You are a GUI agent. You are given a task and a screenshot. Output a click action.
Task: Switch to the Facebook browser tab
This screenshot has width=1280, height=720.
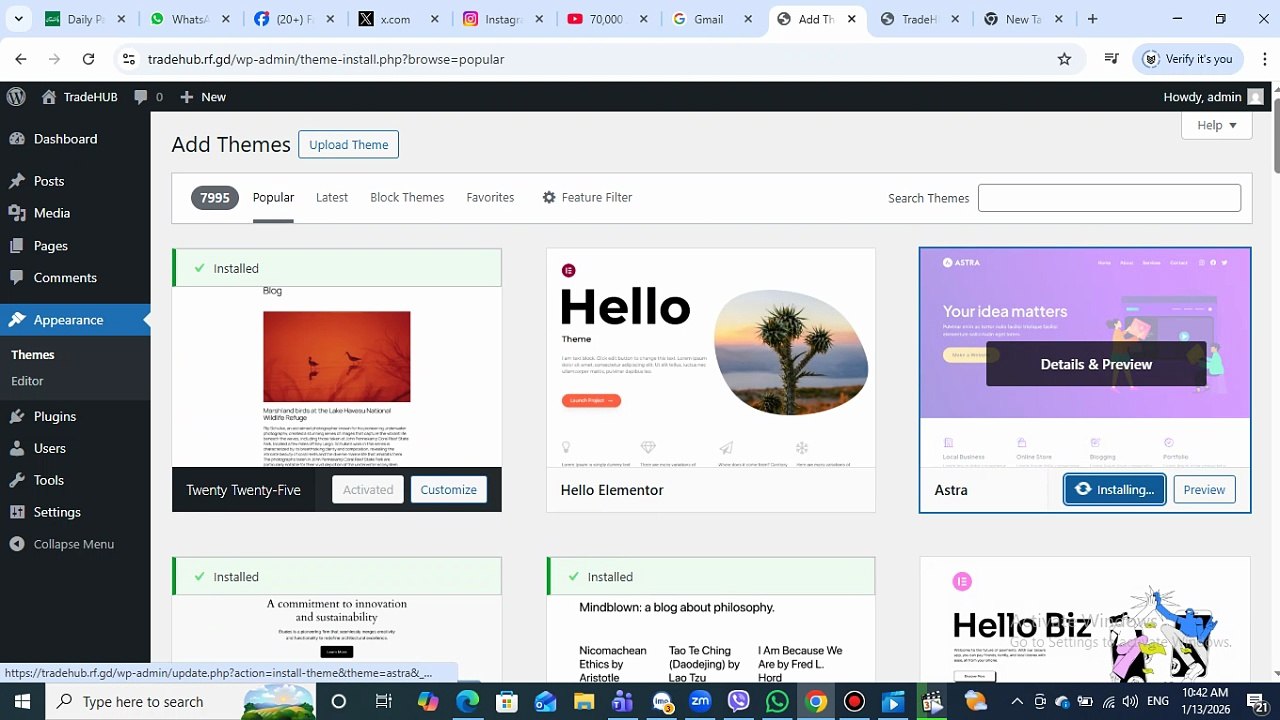click(290, 19)
